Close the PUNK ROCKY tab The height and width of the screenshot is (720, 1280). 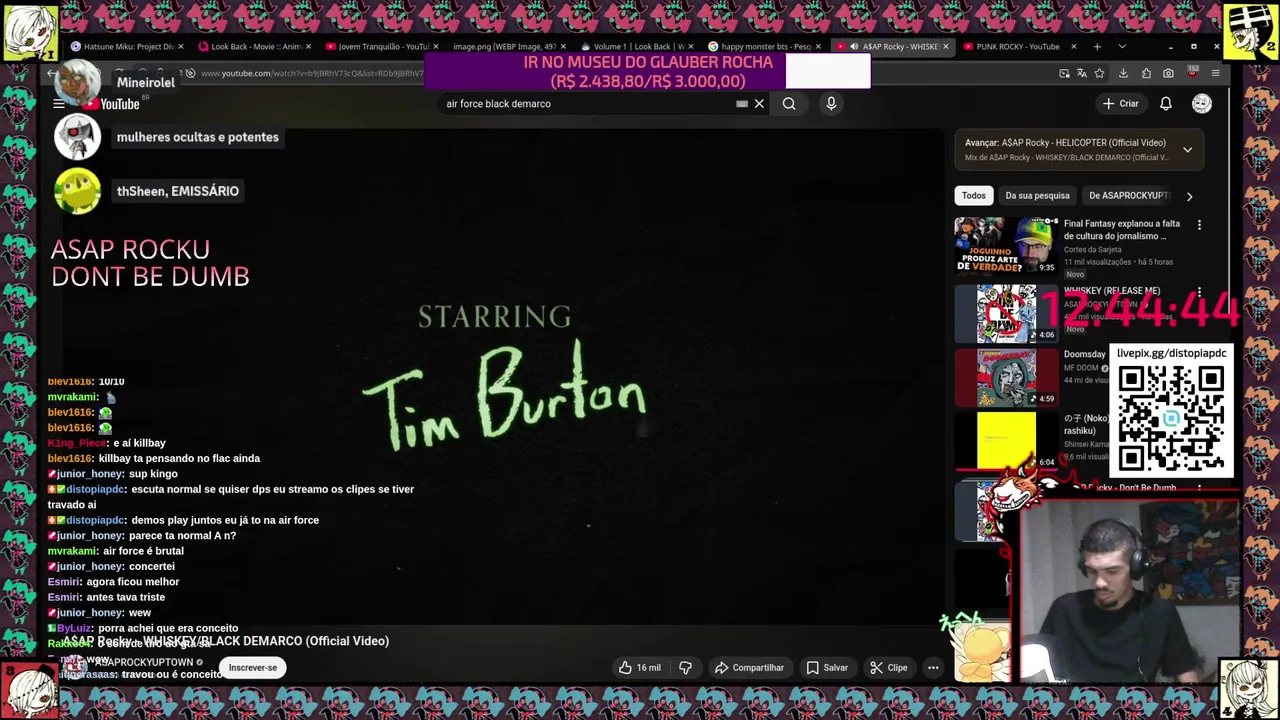[x=1074, y=46]
